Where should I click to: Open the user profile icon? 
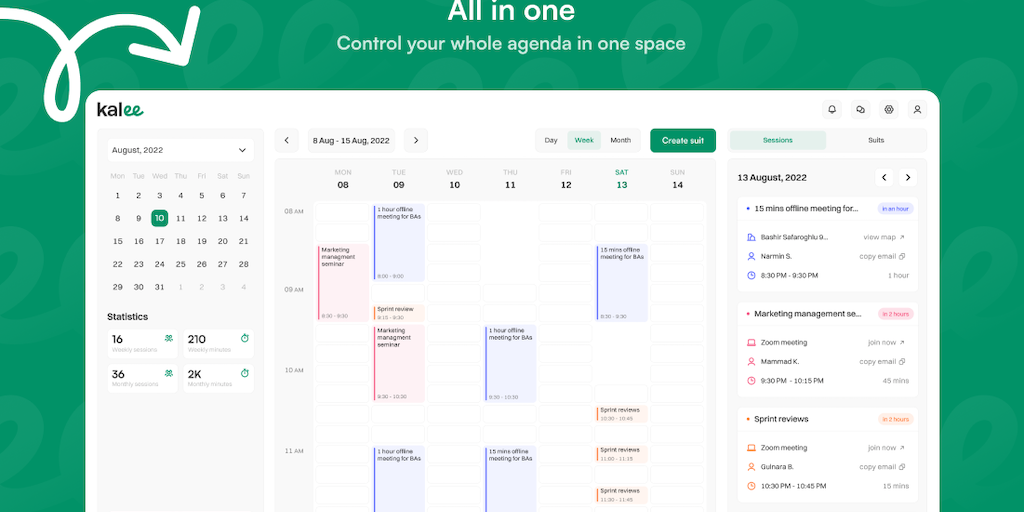[x=918, y=109]
